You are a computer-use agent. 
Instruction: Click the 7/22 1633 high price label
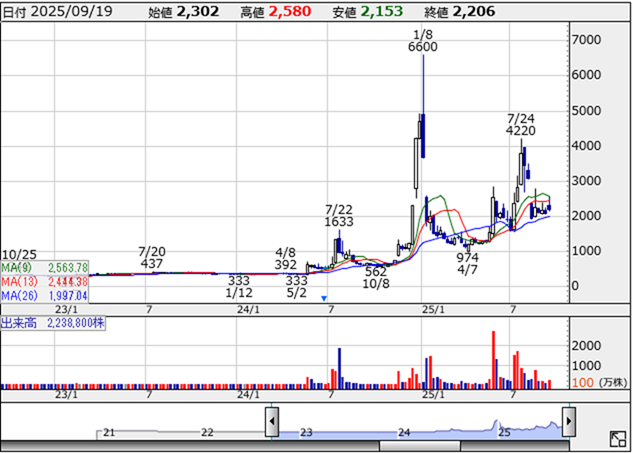click(x=341, y=215)
